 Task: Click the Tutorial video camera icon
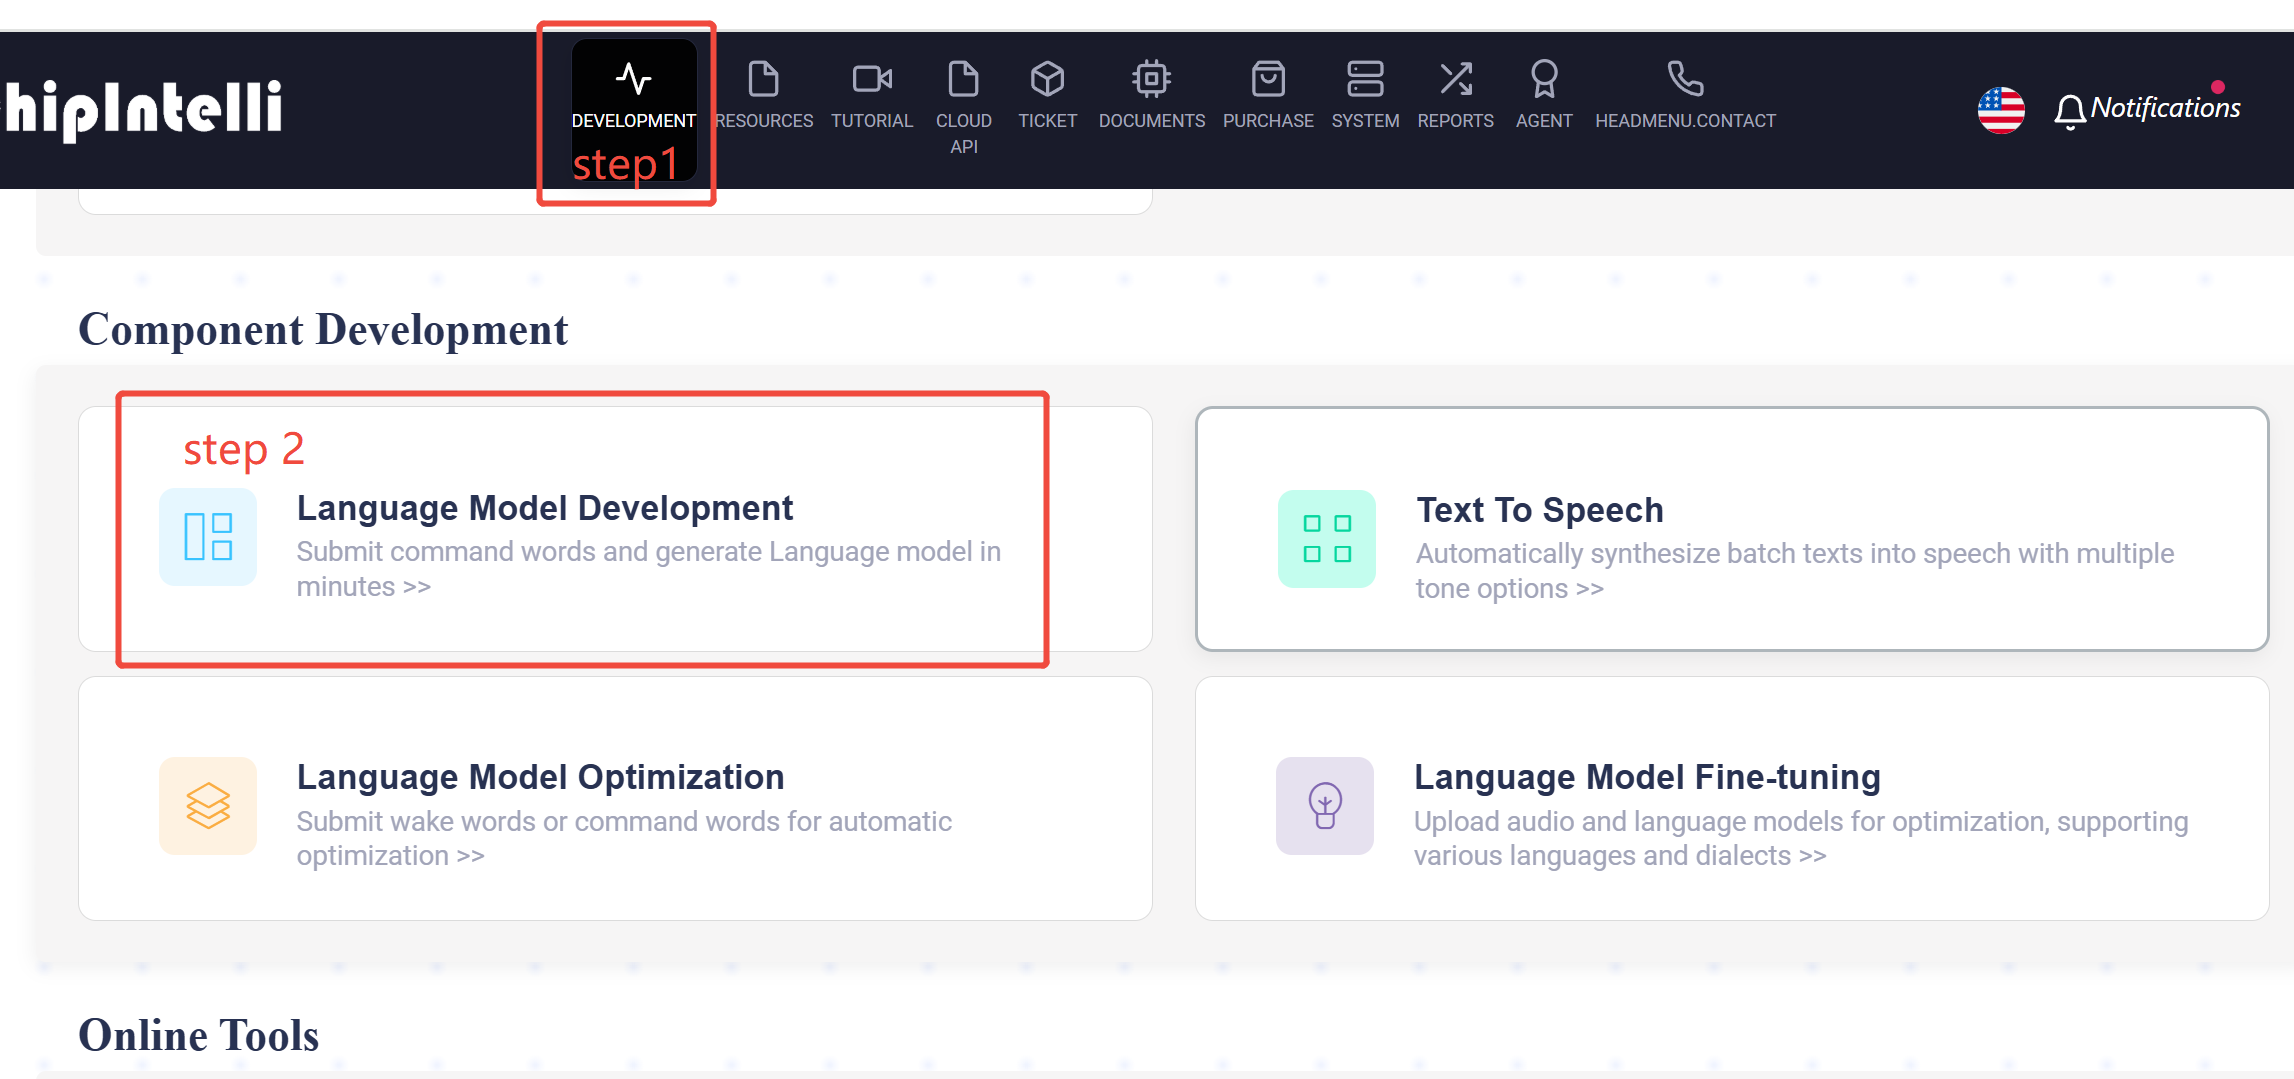(871, 79)
